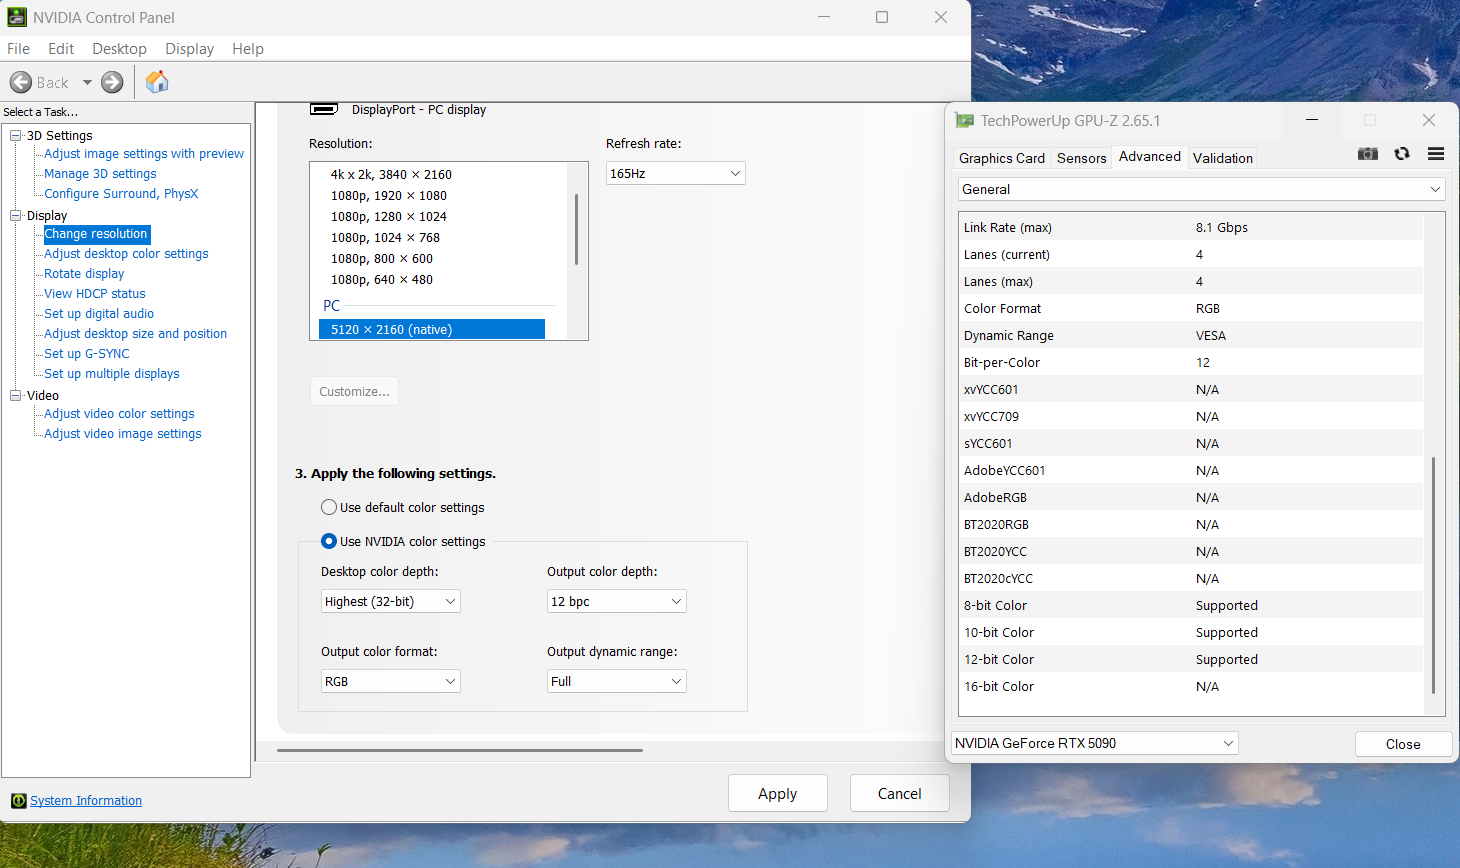Expand the GPU-Z General dropdown

pos(1201,189)
